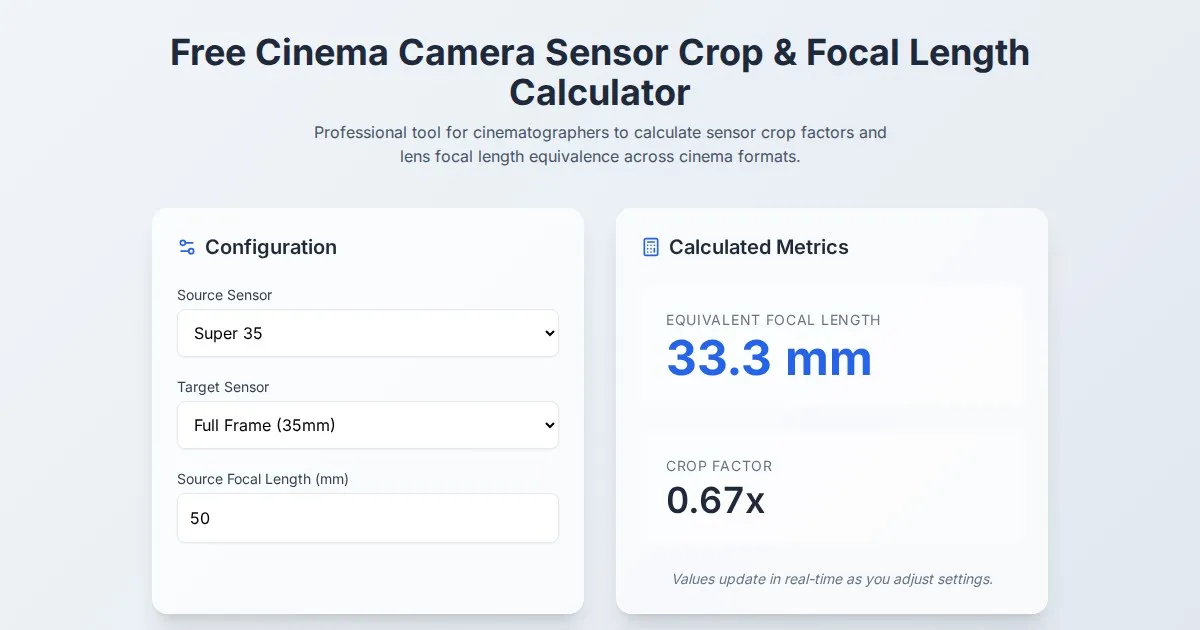Click blank area right of the 33.3 mm result
The width and height of the screenshot is (1200, 630).
tap(950, 358)
